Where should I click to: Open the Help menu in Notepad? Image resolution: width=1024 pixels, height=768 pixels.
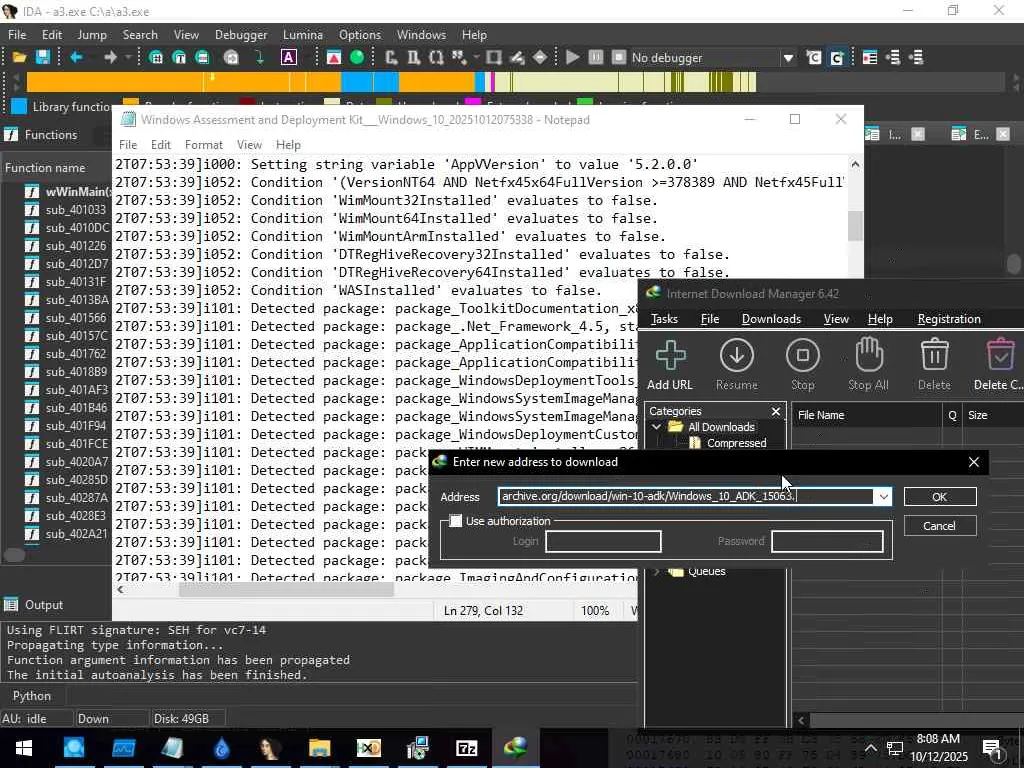[288, 145]
